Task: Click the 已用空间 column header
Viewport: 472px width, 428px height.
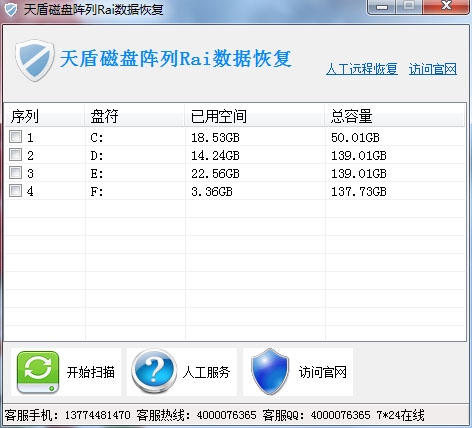Action: pyautogui.click(x=255, y=116)
